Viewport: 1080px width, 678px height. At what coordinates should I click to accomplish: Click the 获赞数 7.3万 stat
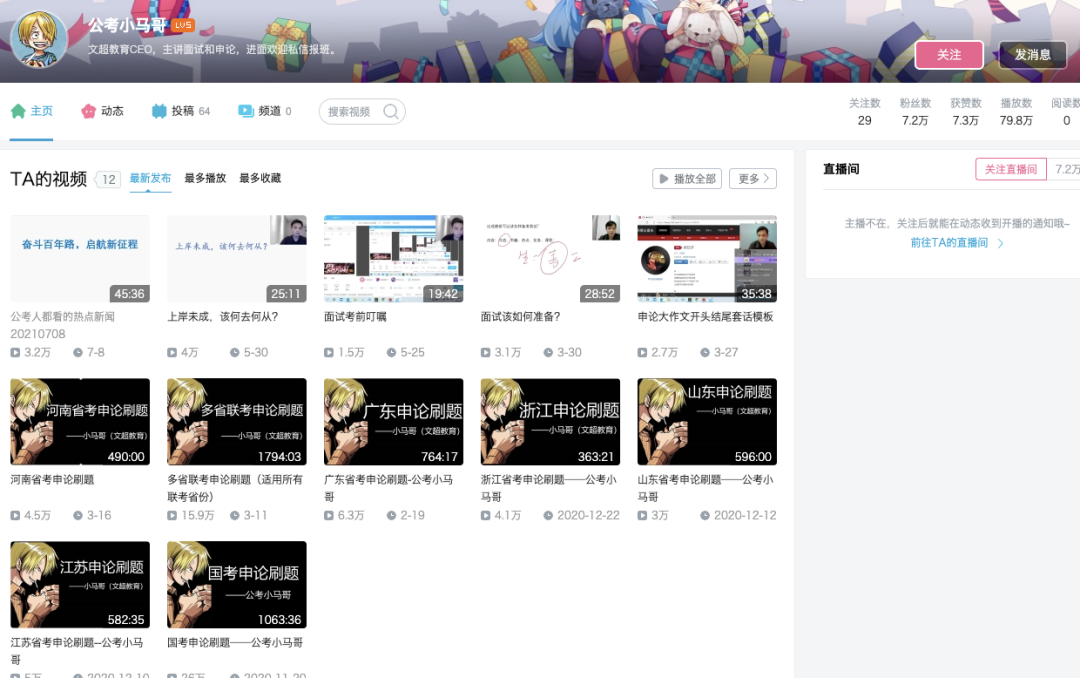pos(966,112)
